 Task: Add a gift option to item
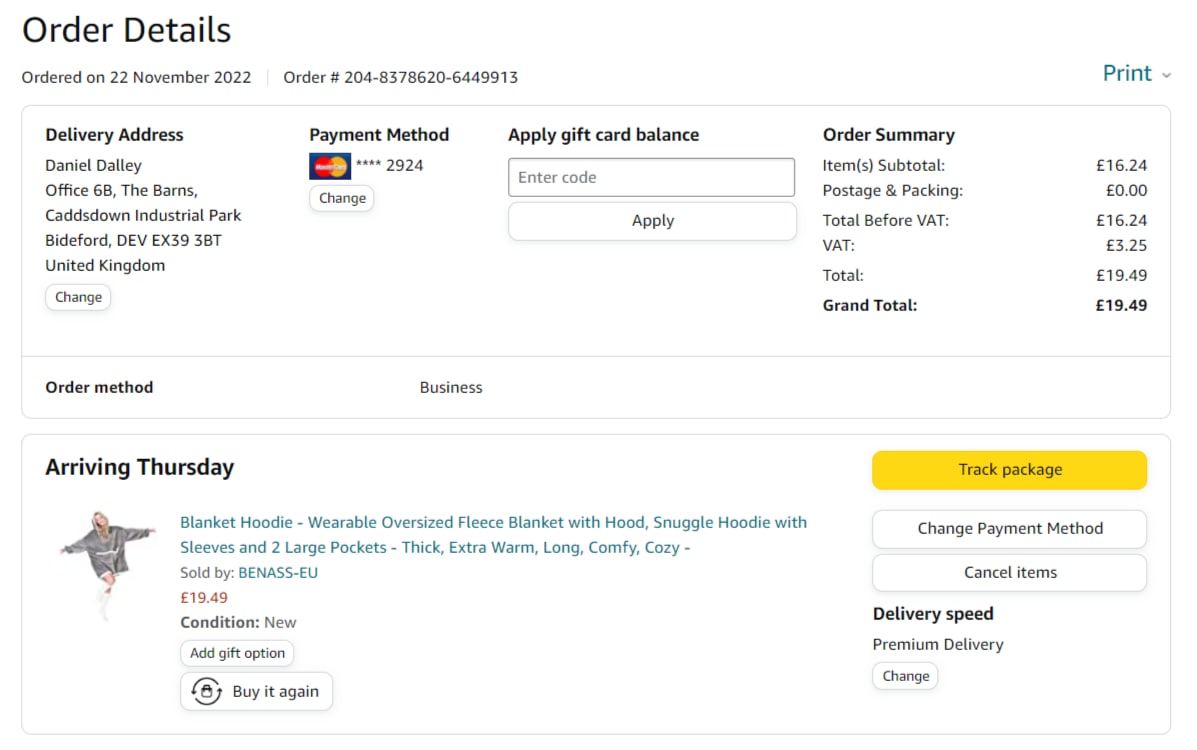click(237, 653)
